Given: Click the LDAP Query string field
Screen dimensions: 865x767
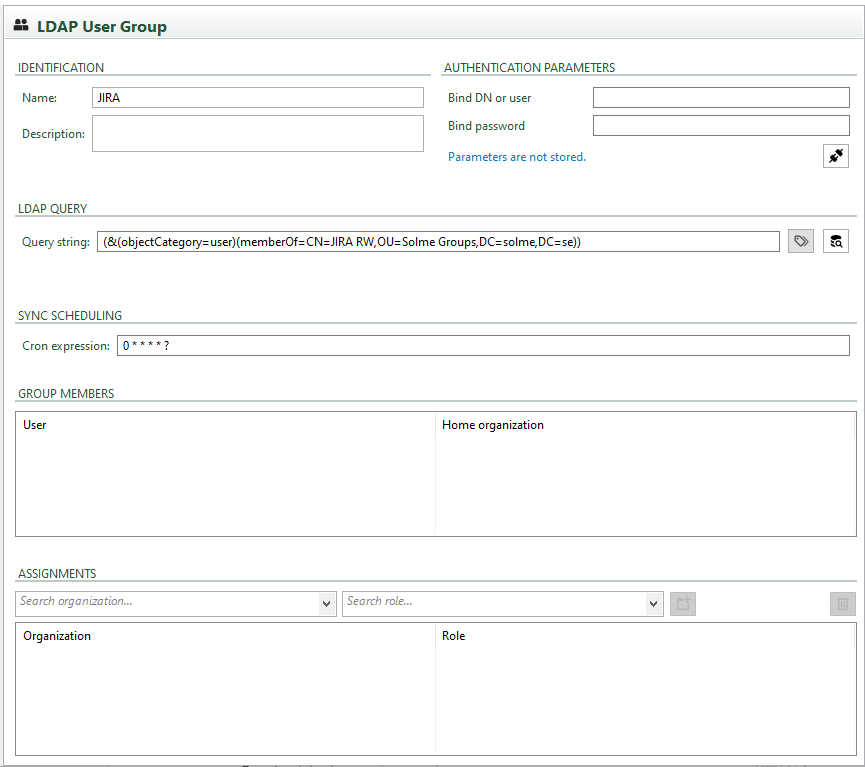Looking at the screenshot, I should click(x=438, y=242).
